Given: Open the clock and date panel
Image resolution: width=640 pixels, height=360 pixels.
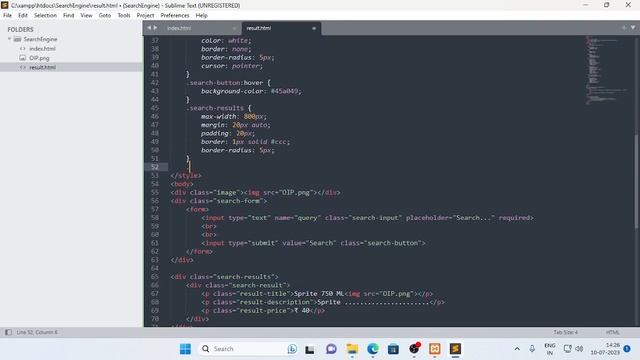Looking at the screenshot, I should coord(605,349).
